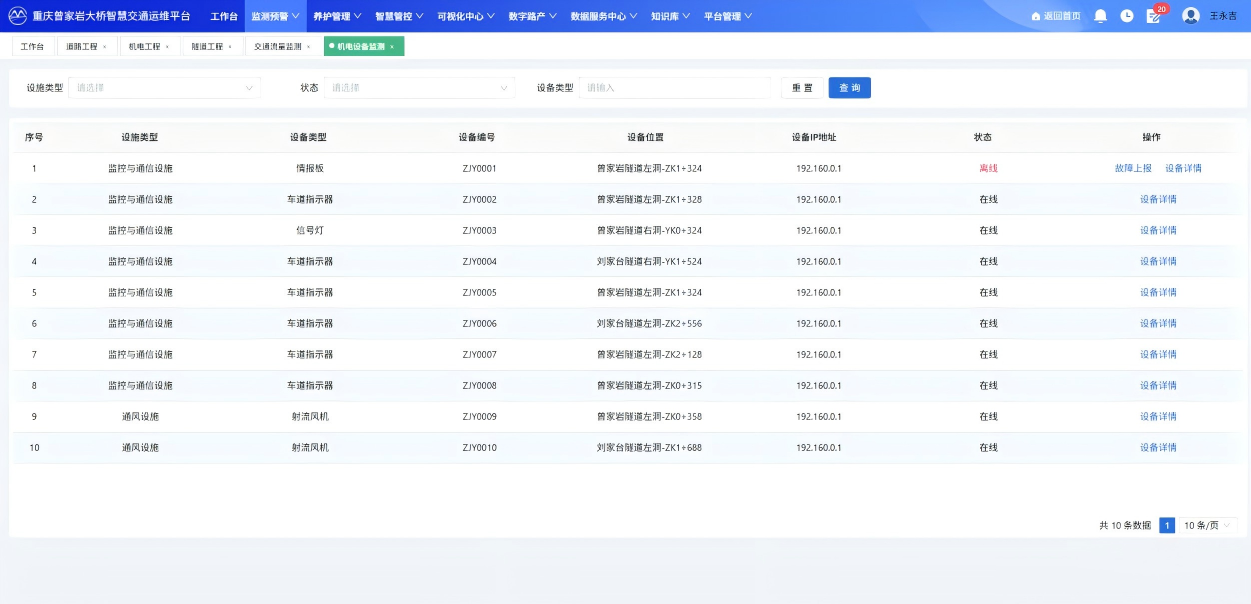
Task: Click the 信号灯 device type cell
Action: click(x=310, y=230)
